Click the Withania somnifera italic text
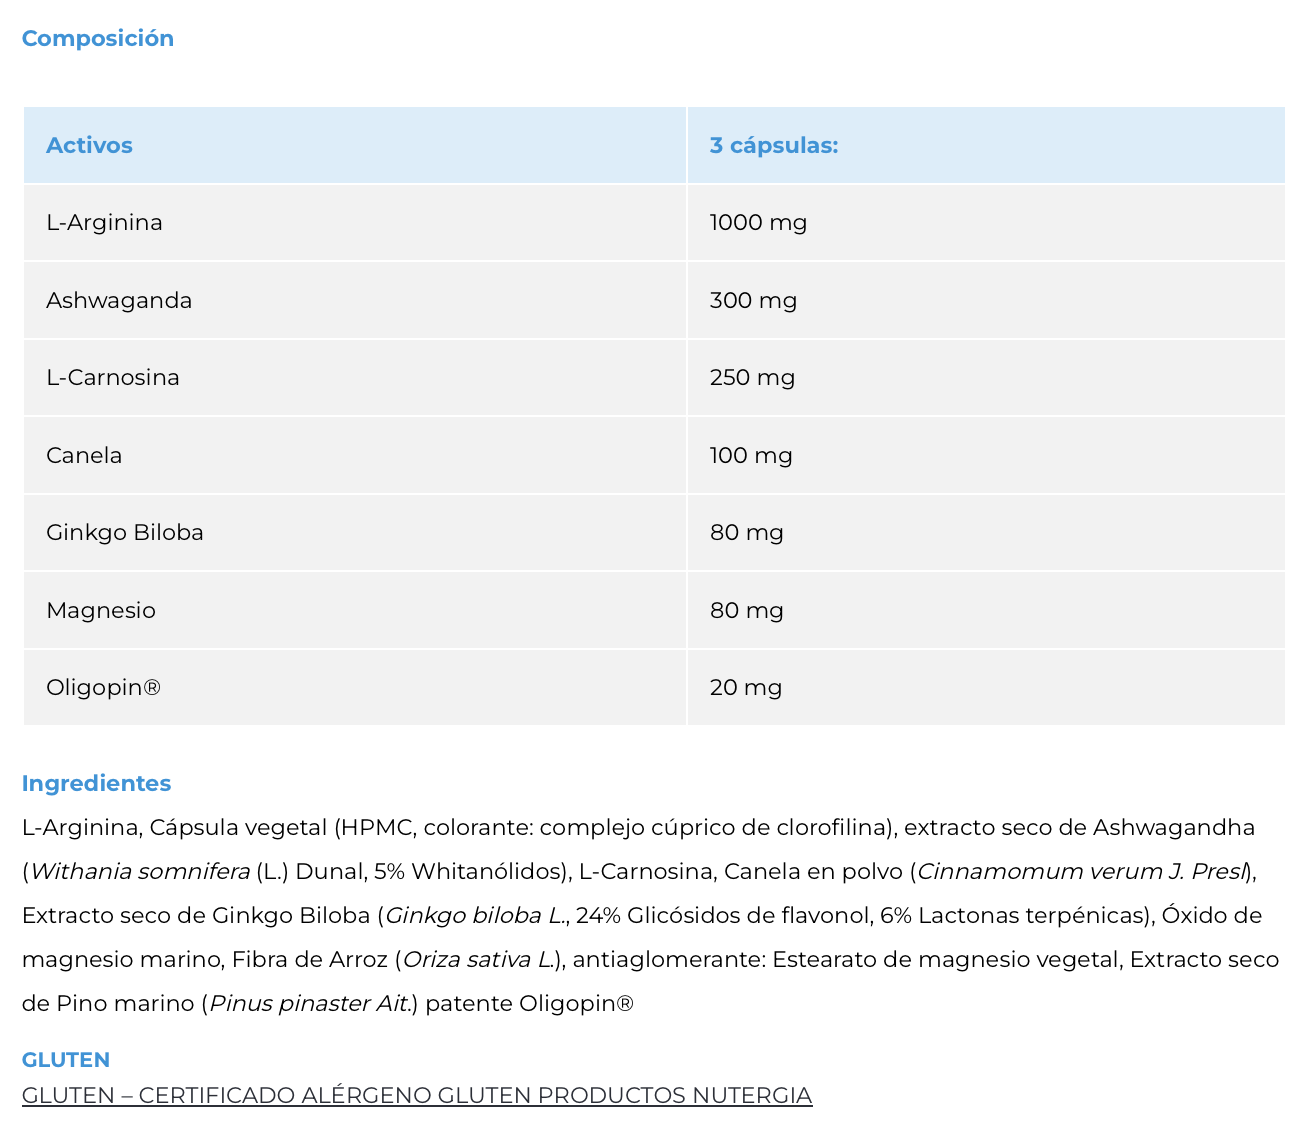Viewport: 1308px width, 1148px height. tap(140, 872)
